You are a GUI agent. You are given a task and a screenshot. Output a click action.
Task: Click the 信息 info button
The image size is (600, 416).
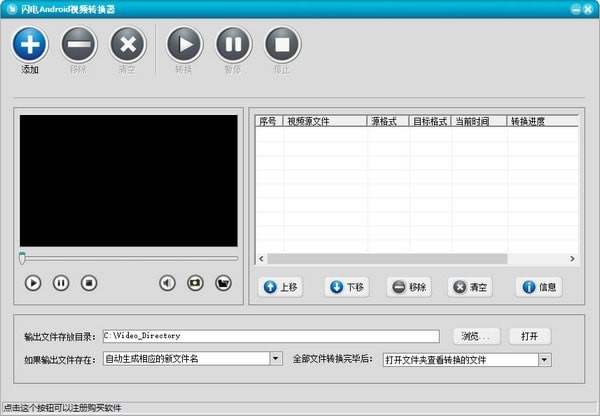click(x=538, y=287)
